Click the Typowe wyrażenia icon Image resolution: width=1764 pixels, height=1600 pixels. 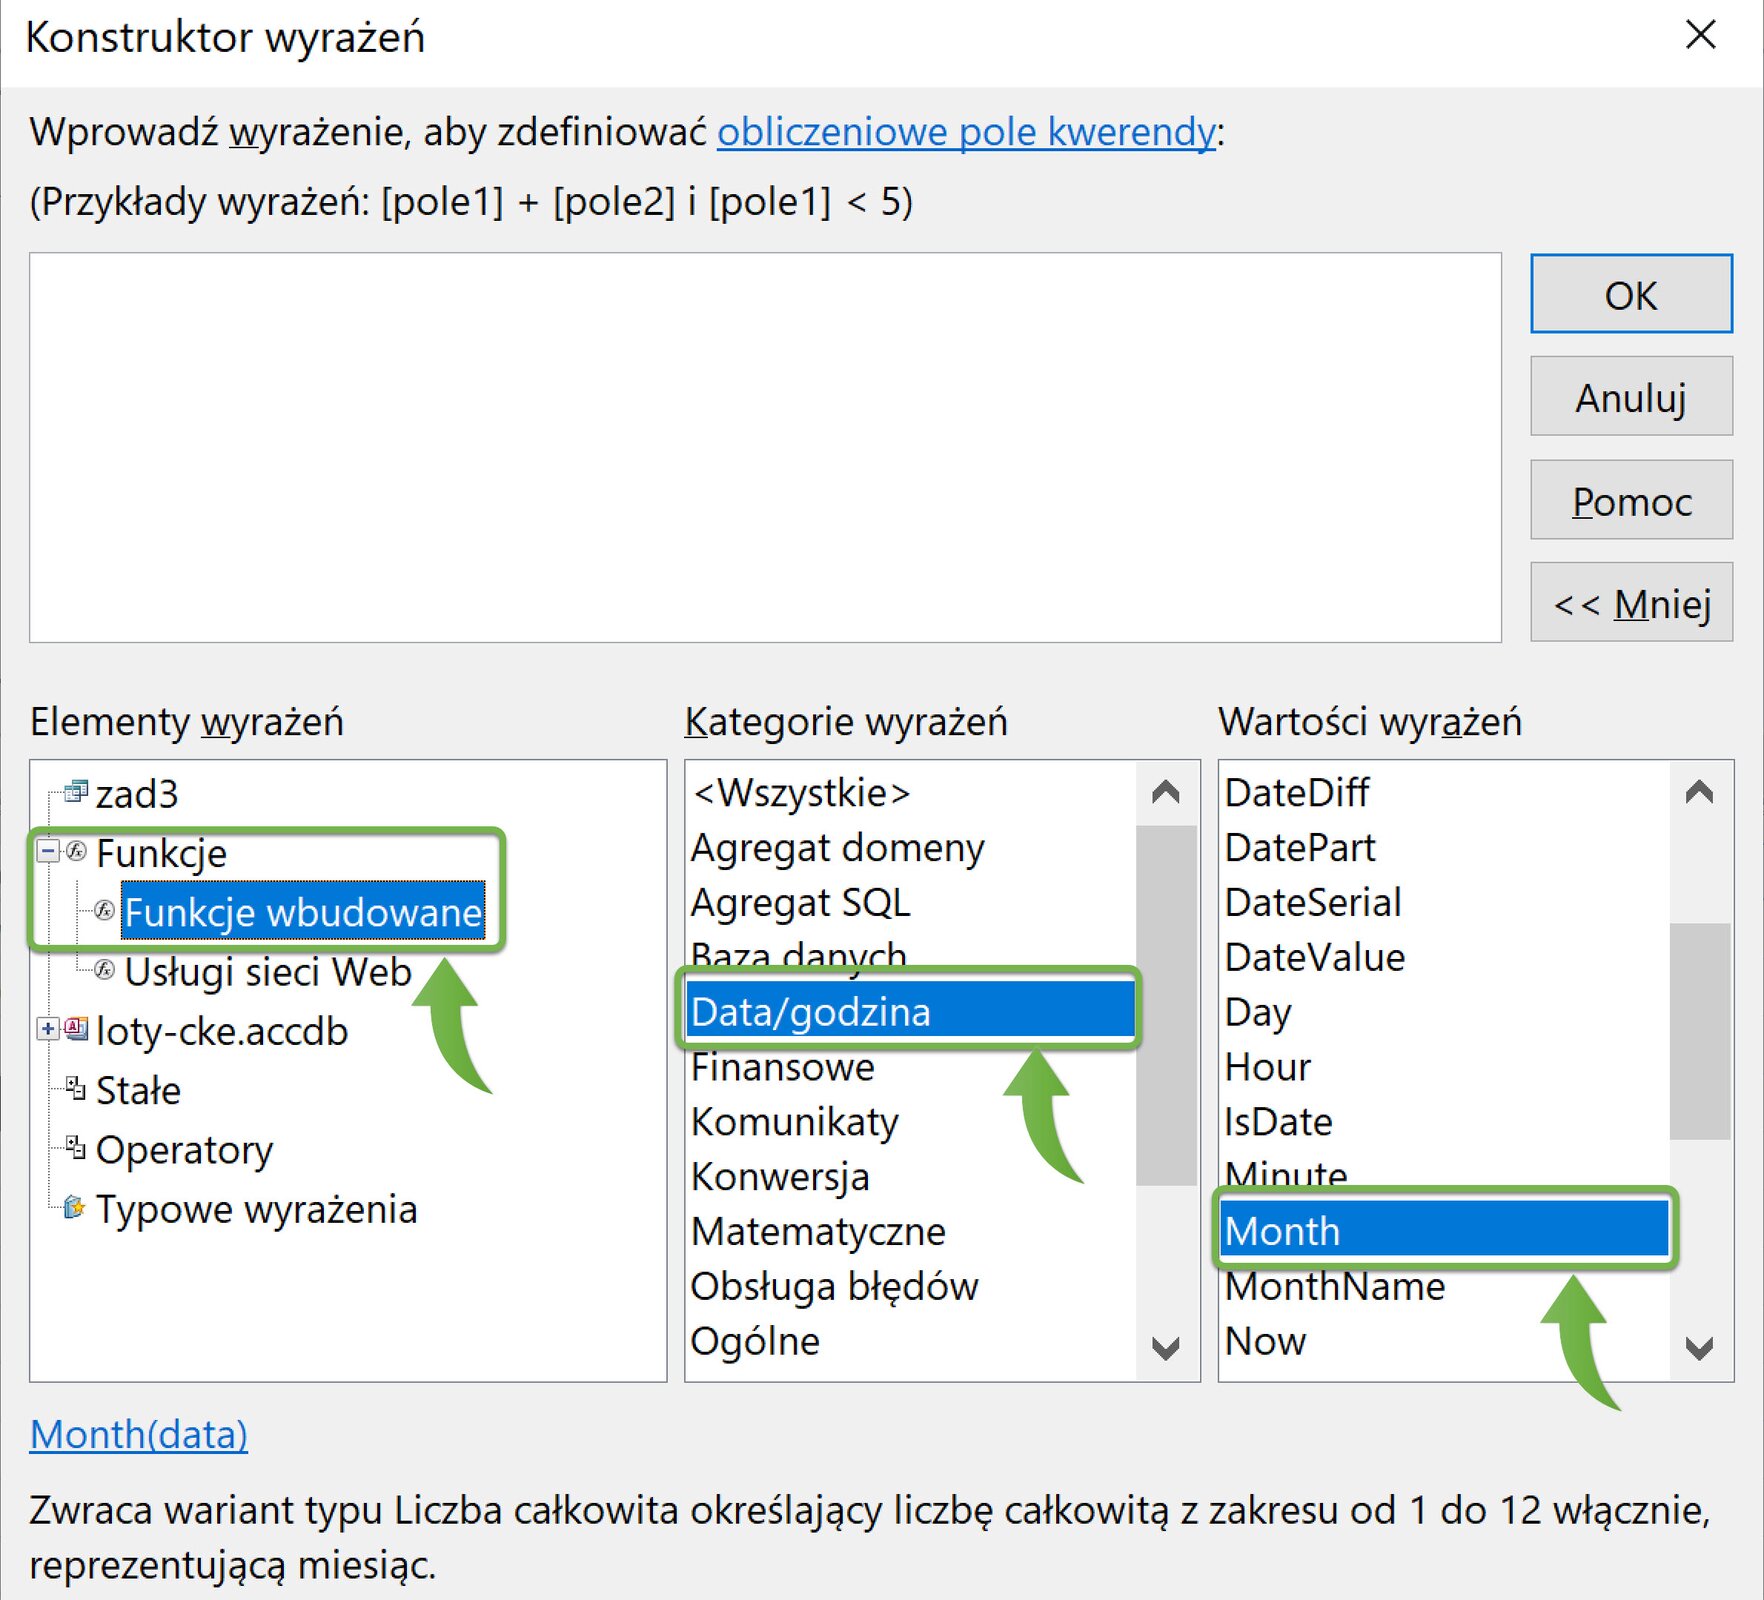point(74,1208)
